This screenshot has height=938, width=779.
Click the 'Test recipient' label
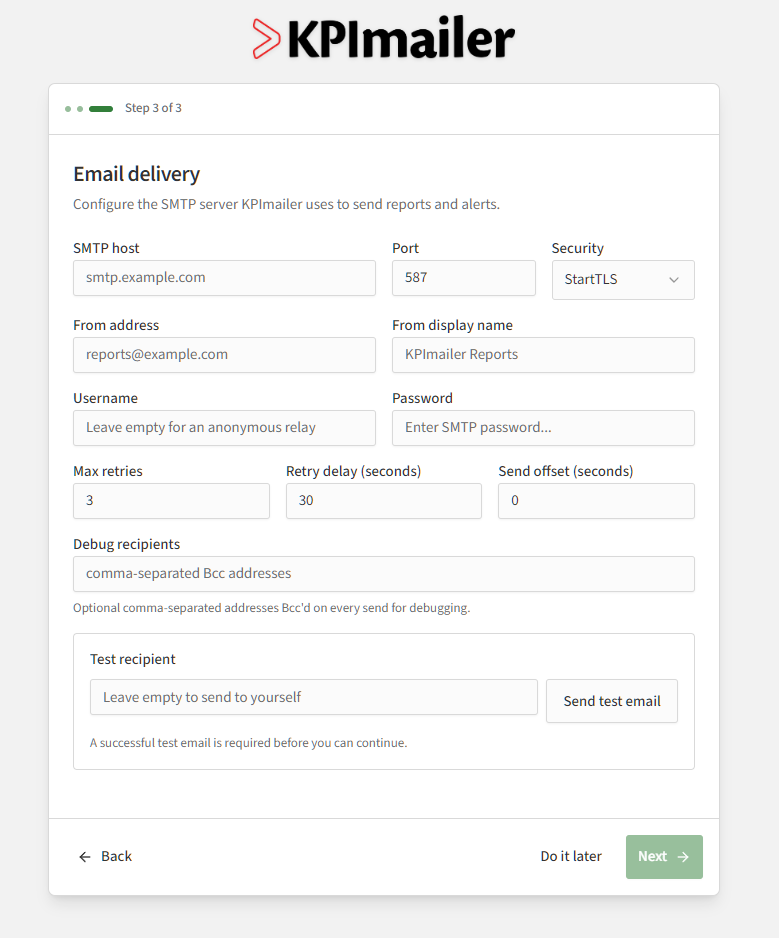(133, 659)
